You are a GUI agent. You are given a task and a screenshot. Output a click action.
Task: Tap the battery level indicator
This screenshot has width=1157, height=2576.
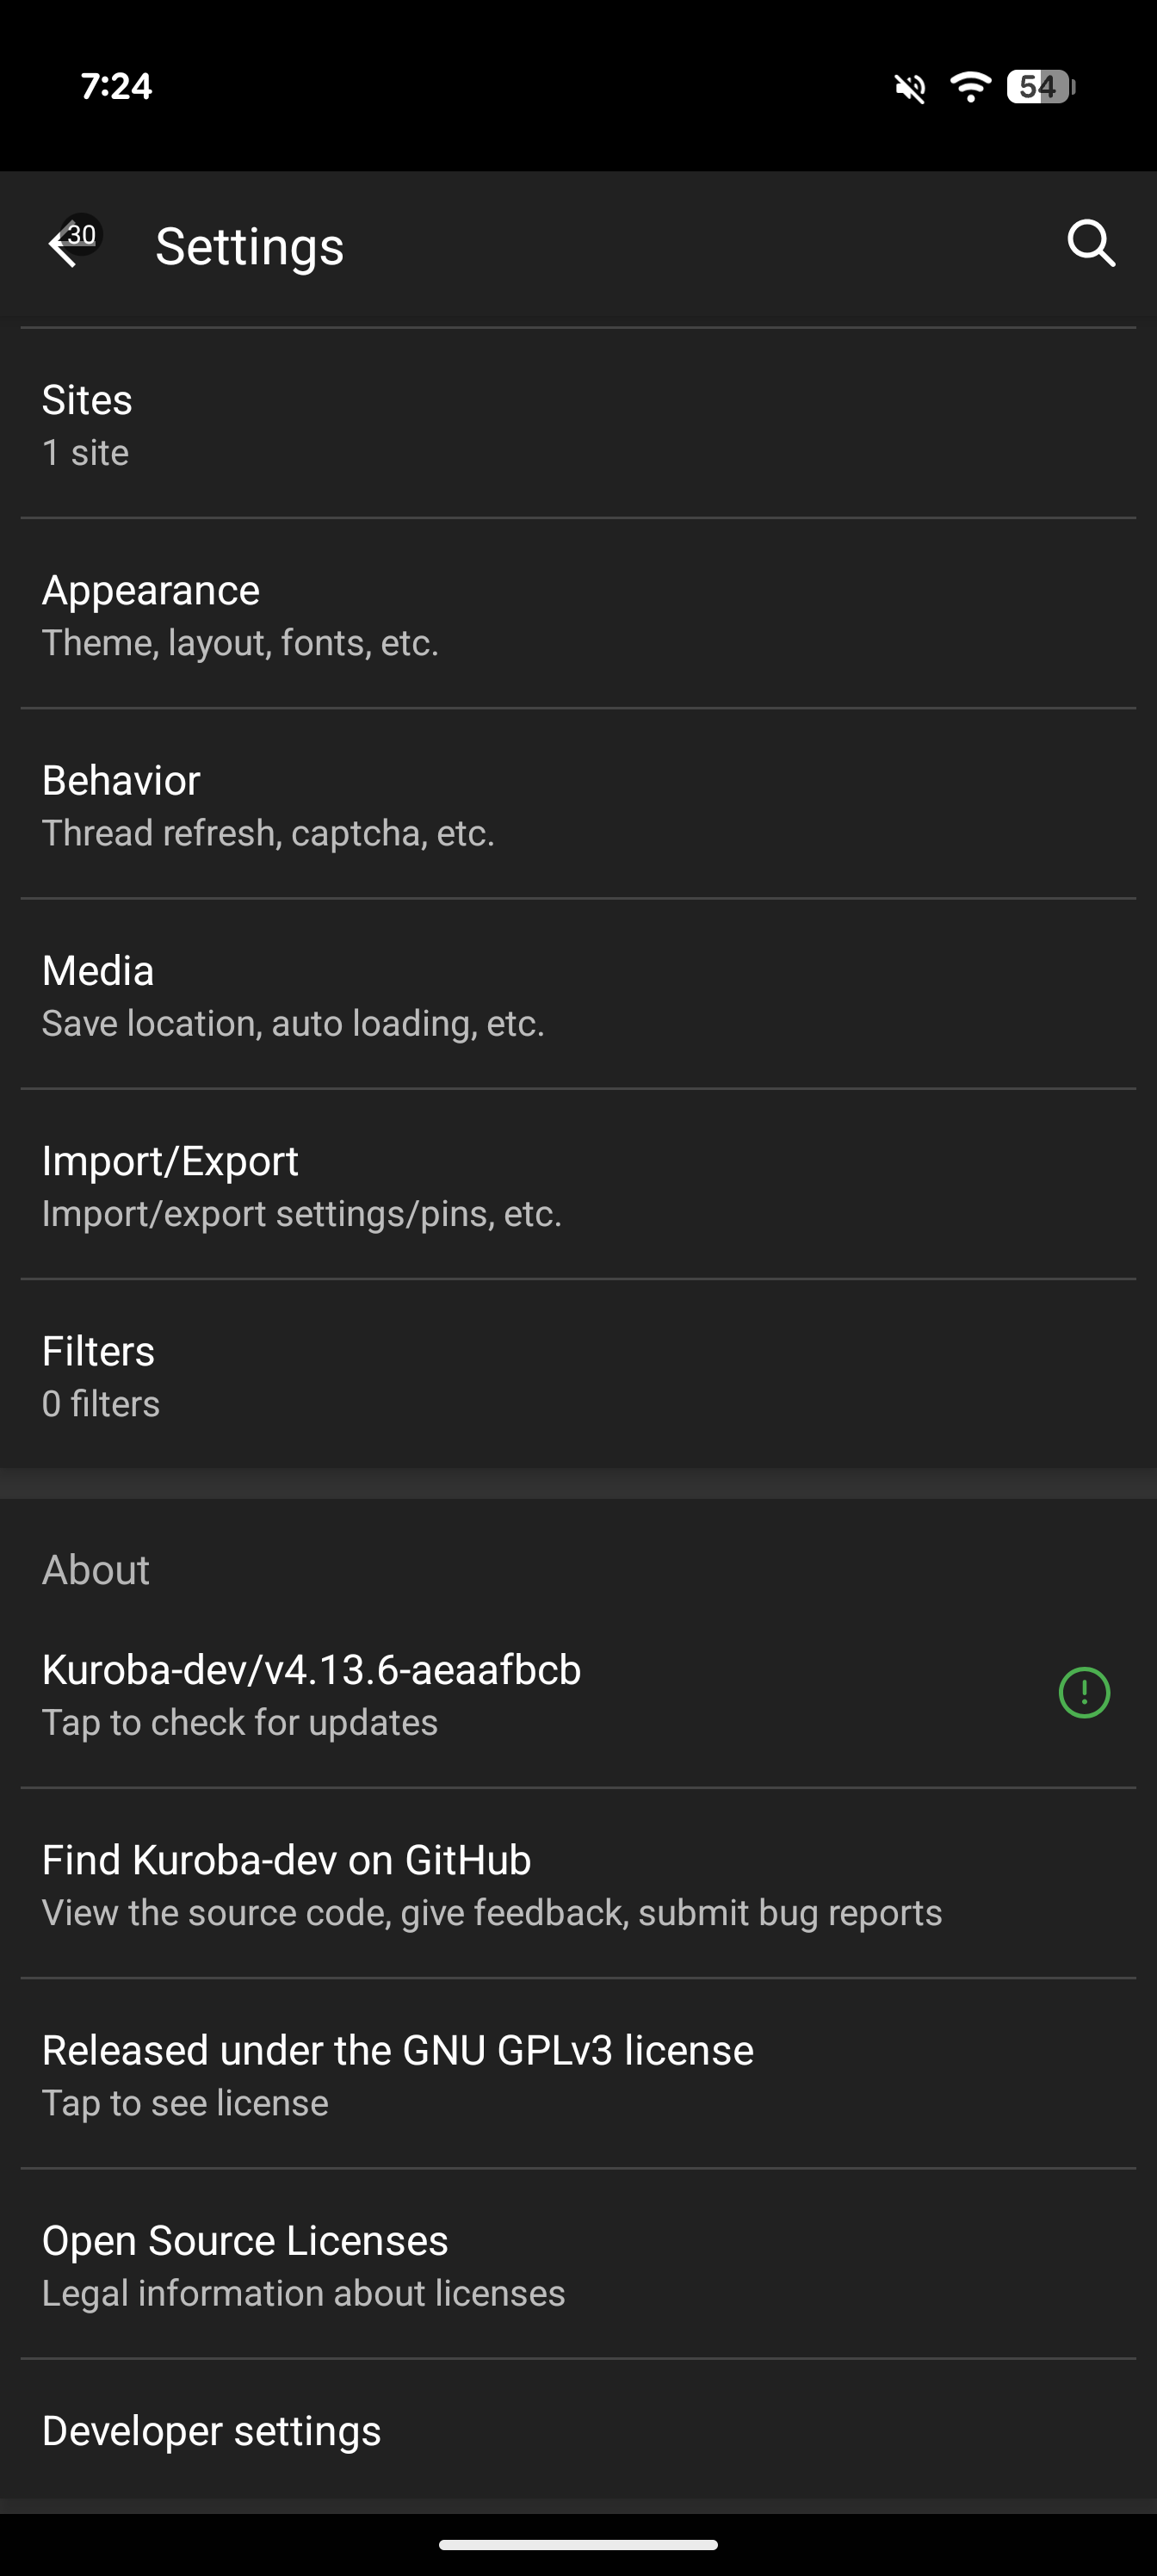[1040, 87]
